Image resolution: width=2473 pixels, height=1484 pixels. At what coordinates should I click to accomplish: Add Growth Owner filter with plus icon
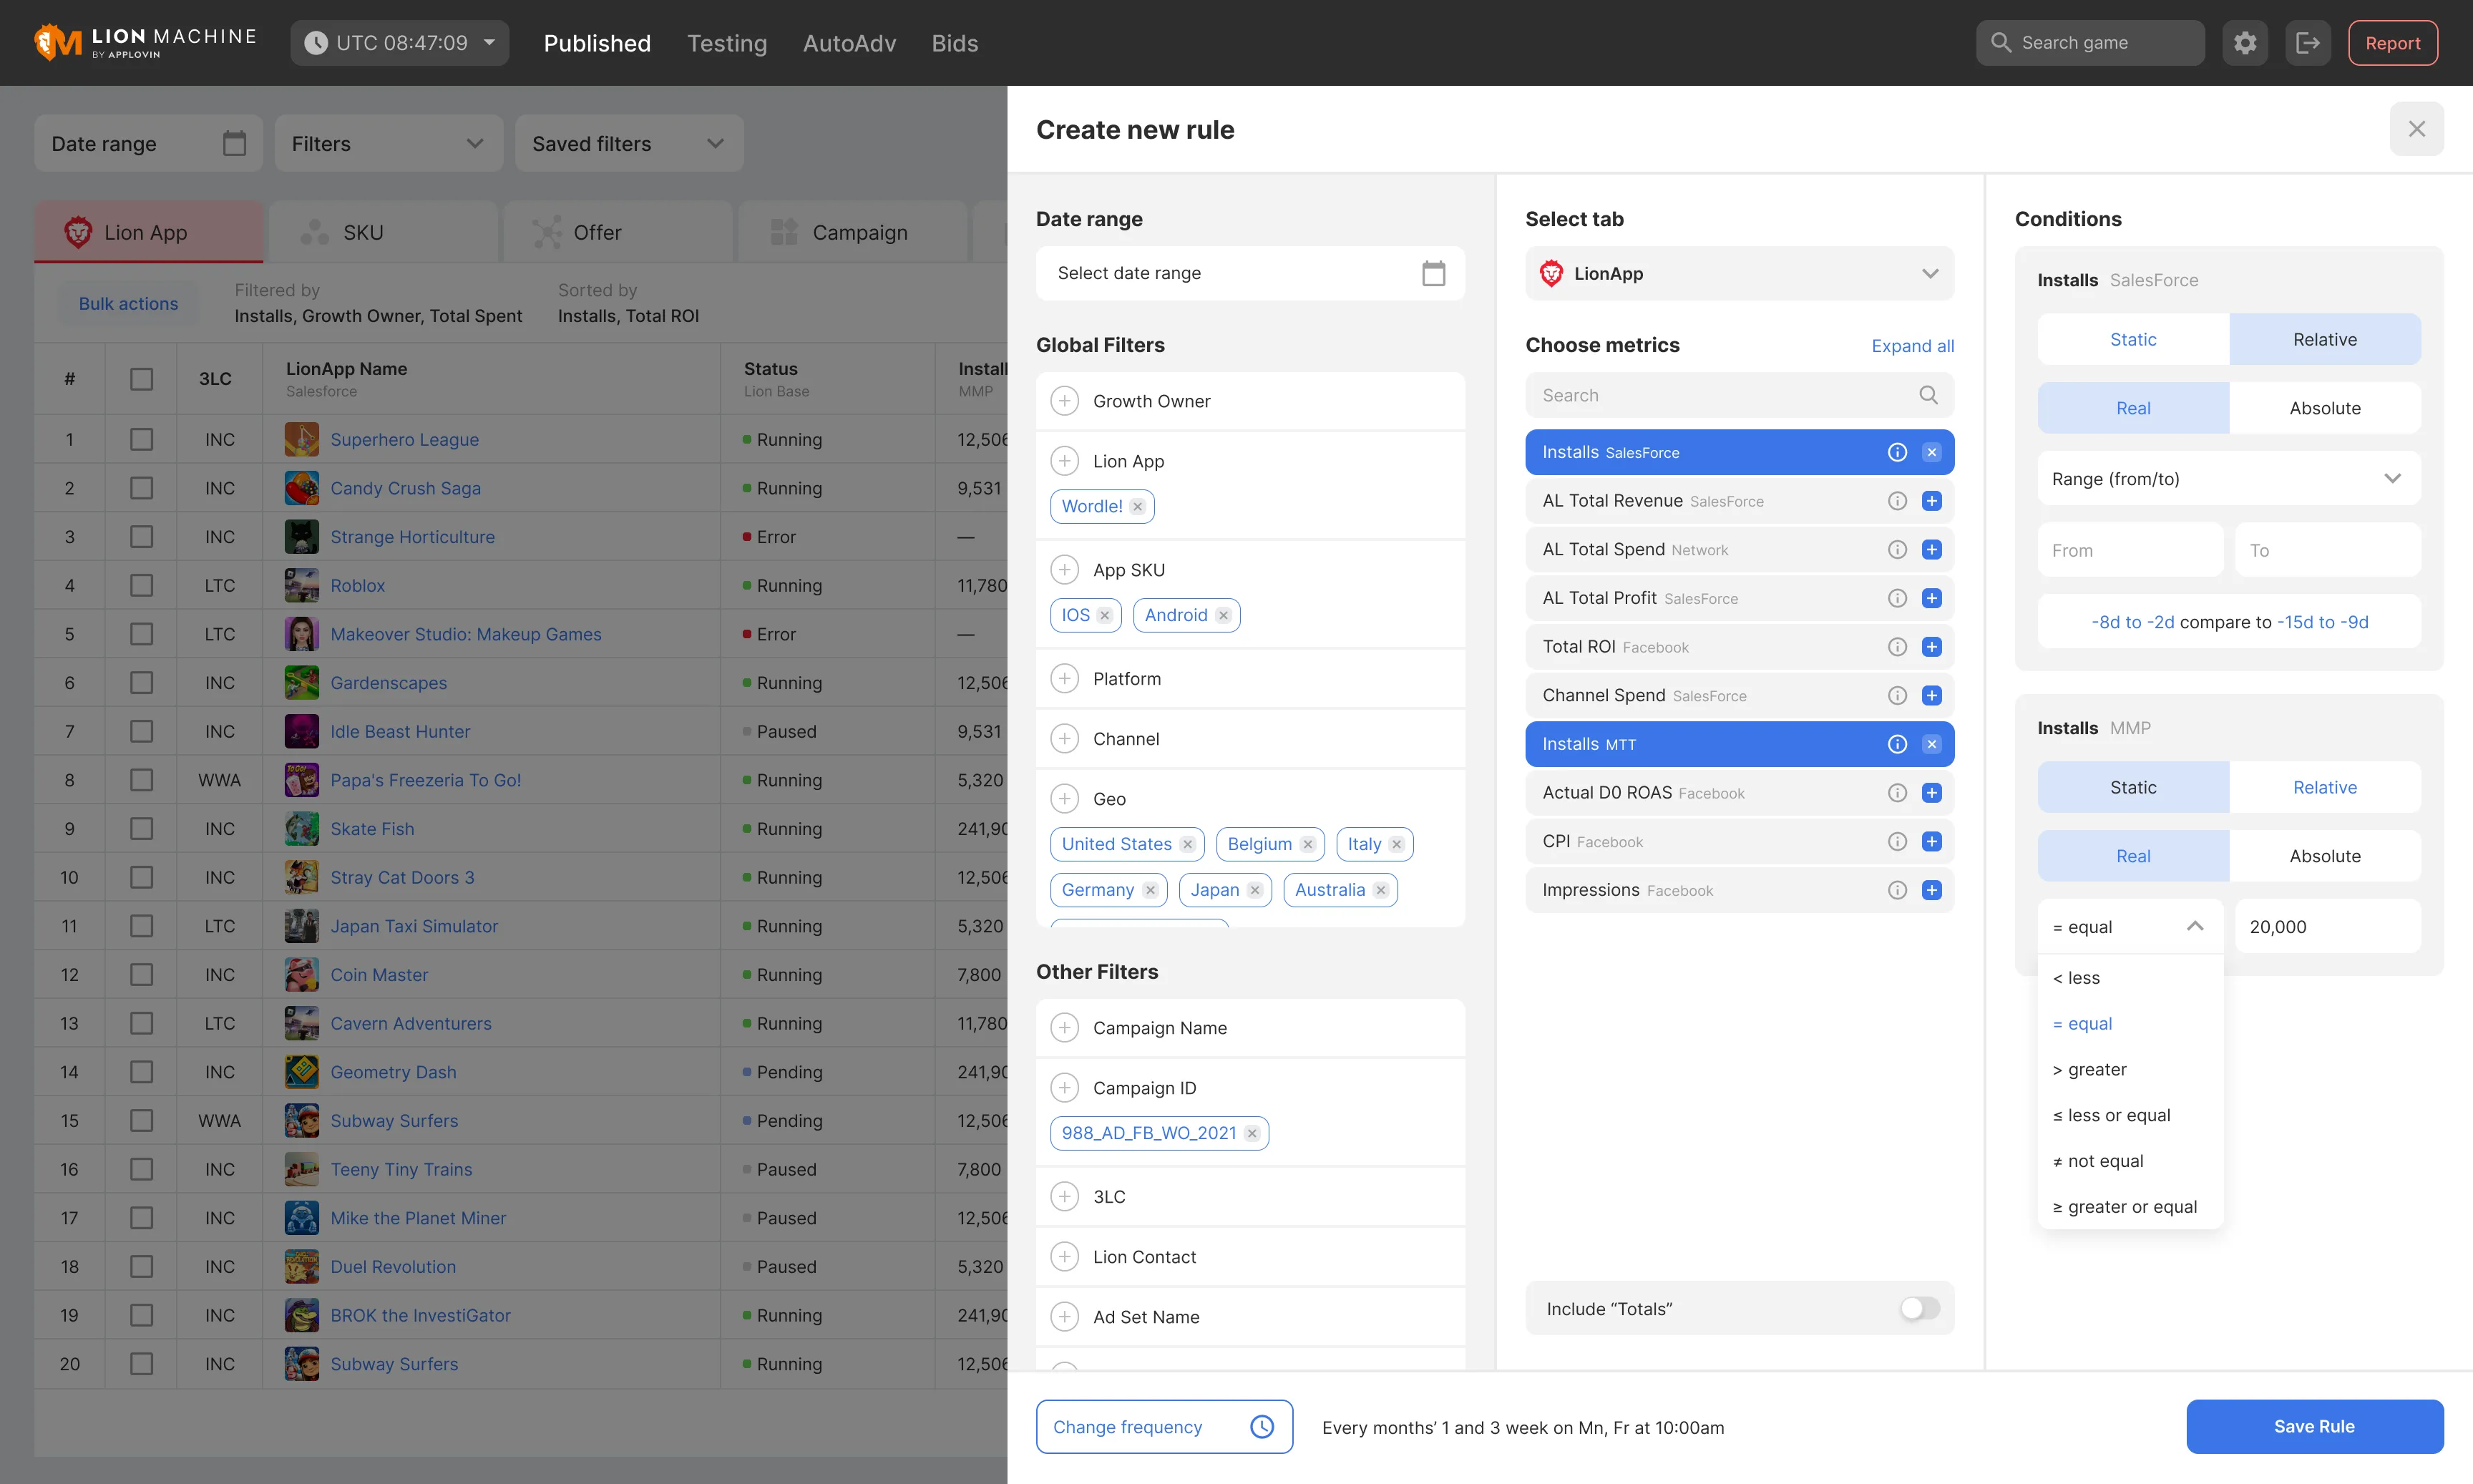tap(1065, 401)
